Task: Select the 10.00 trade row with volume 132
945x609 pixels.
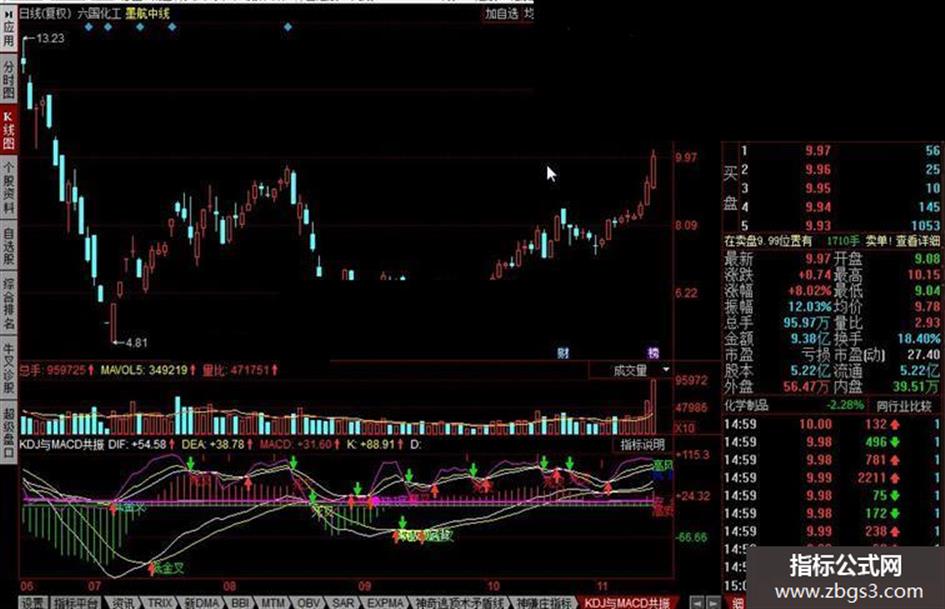Action: 832,424
